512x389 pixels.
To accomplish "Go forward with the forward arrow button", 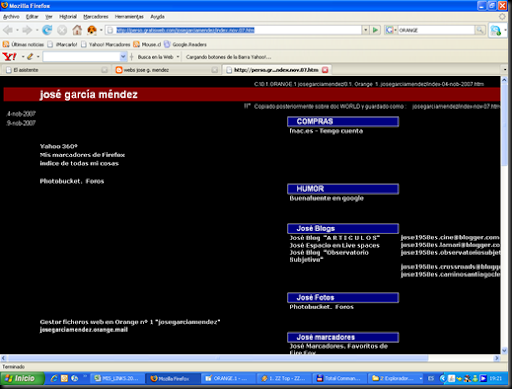I will click(27, 30).
